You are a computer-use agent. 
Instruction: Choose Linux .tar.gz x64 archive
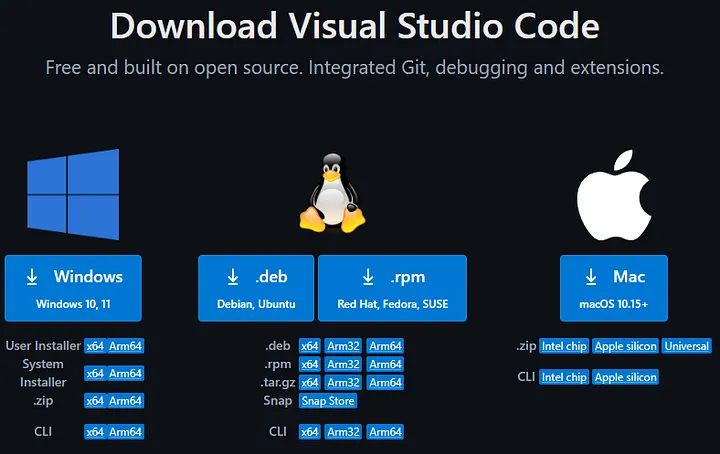[309, 383]
